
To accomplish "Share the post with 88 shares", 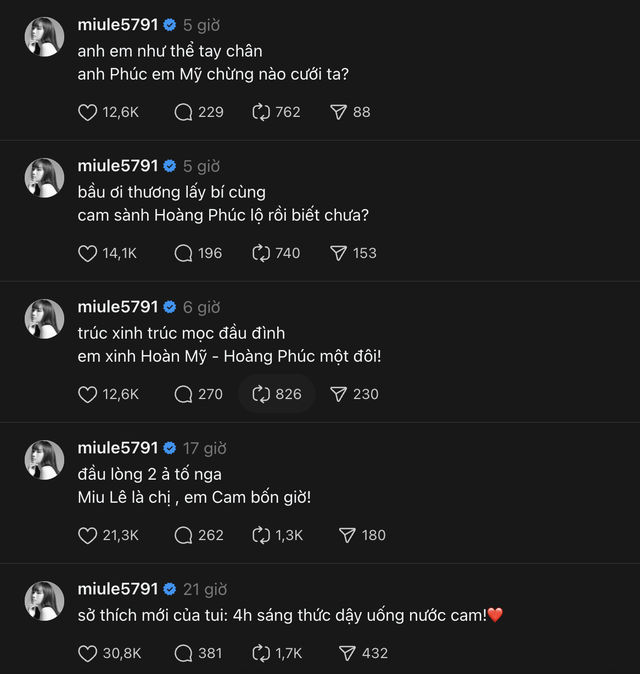I will 338,112.
